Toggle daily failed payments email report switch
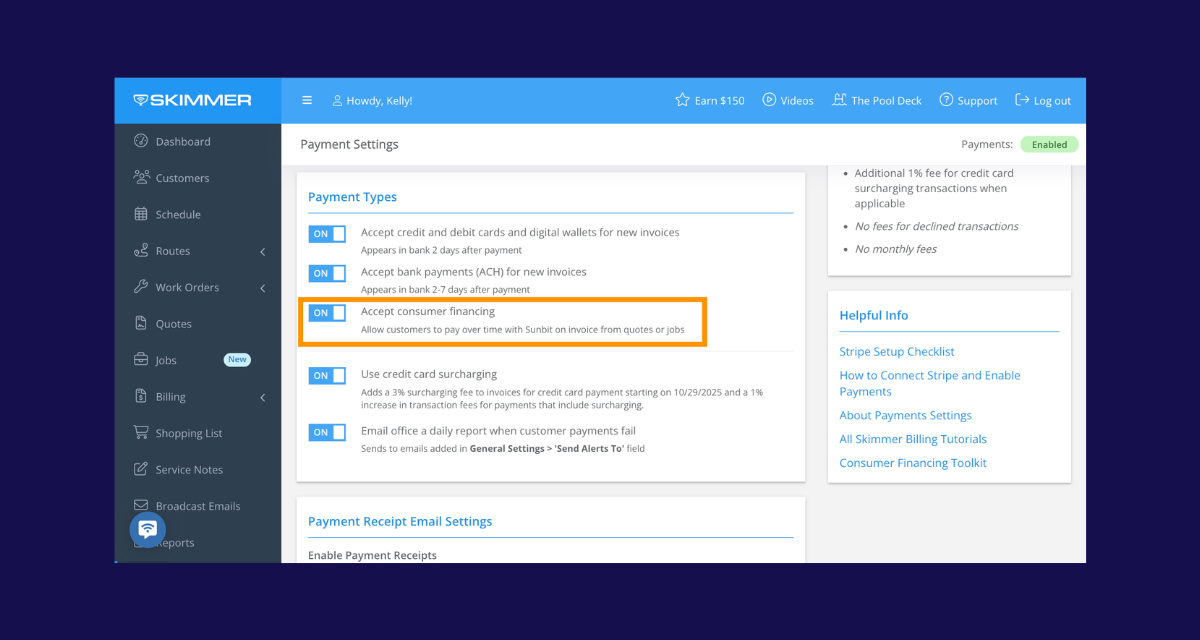The width and height of the screenshot is (1200, 640). tap(327, 432)
